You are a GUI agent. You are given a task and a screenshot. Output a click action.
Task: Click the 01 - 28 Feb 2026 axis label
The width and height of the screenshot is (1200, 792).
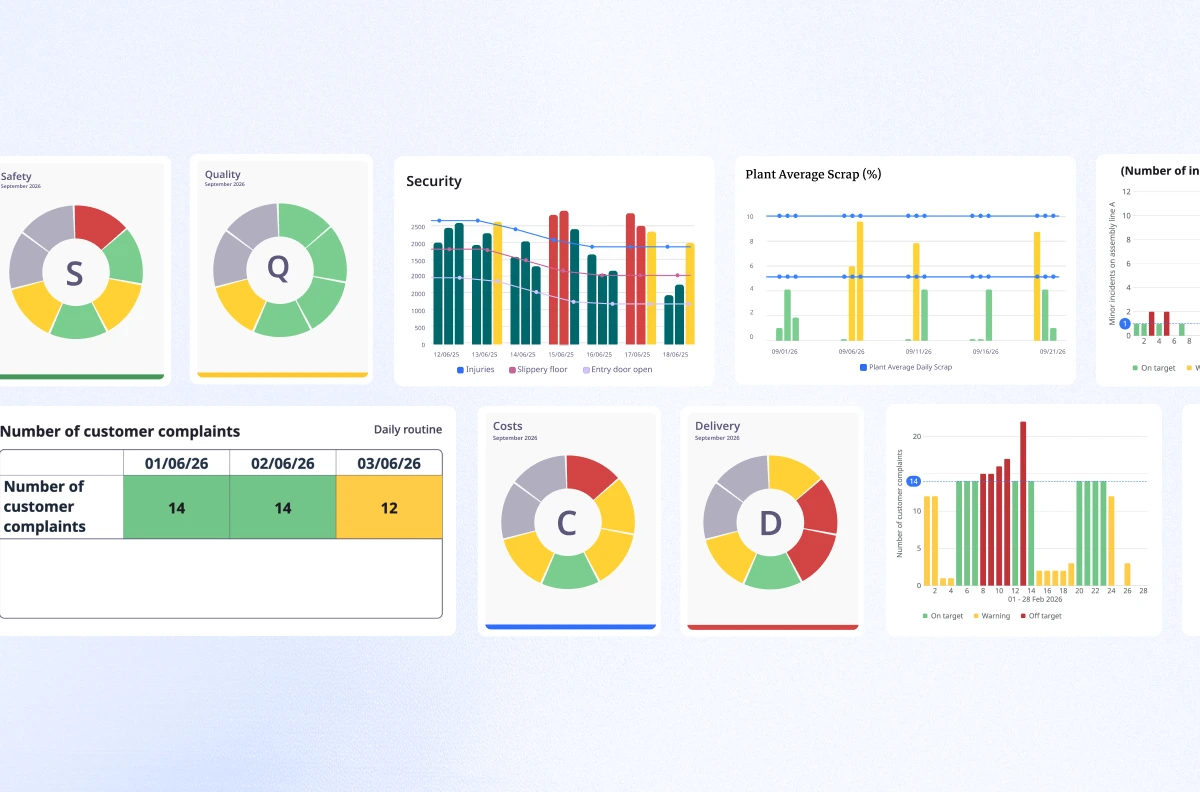[x=1034, y=599]
